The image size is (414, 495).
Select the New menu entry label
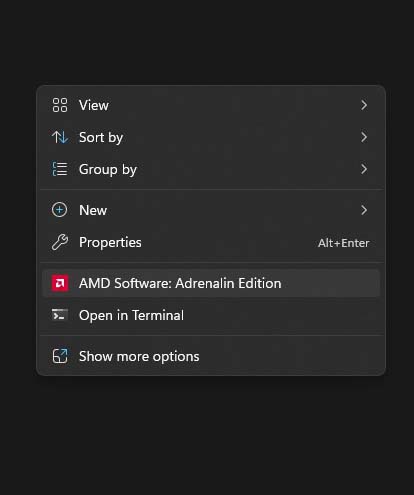pyautogui.click(x=93, y=210)
